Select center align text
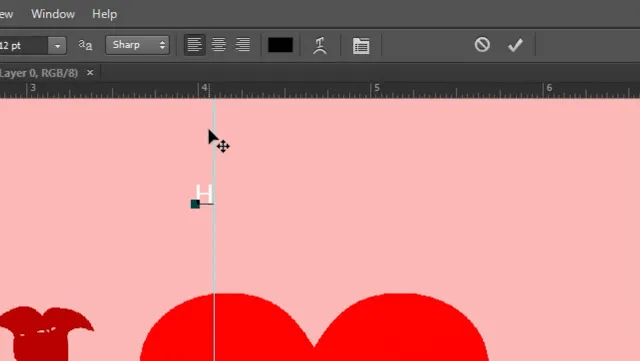This screenshot has width=640, height=361. pos(219,45)
